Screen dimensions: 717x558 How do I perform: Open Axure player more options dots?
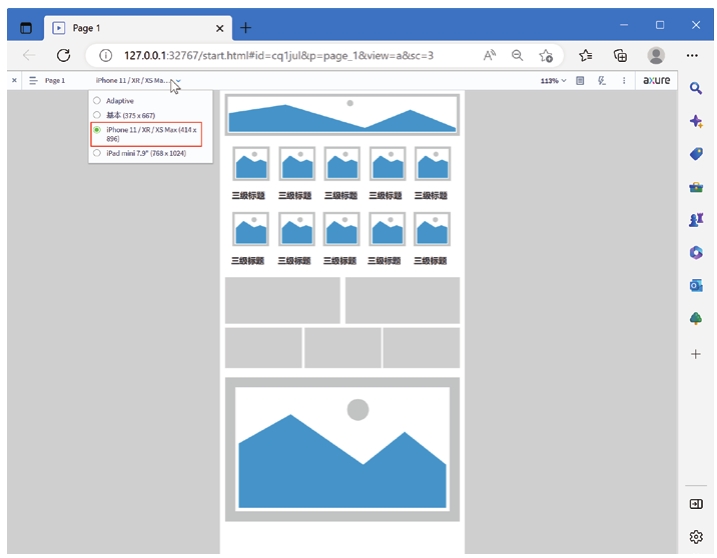(624, 80)
